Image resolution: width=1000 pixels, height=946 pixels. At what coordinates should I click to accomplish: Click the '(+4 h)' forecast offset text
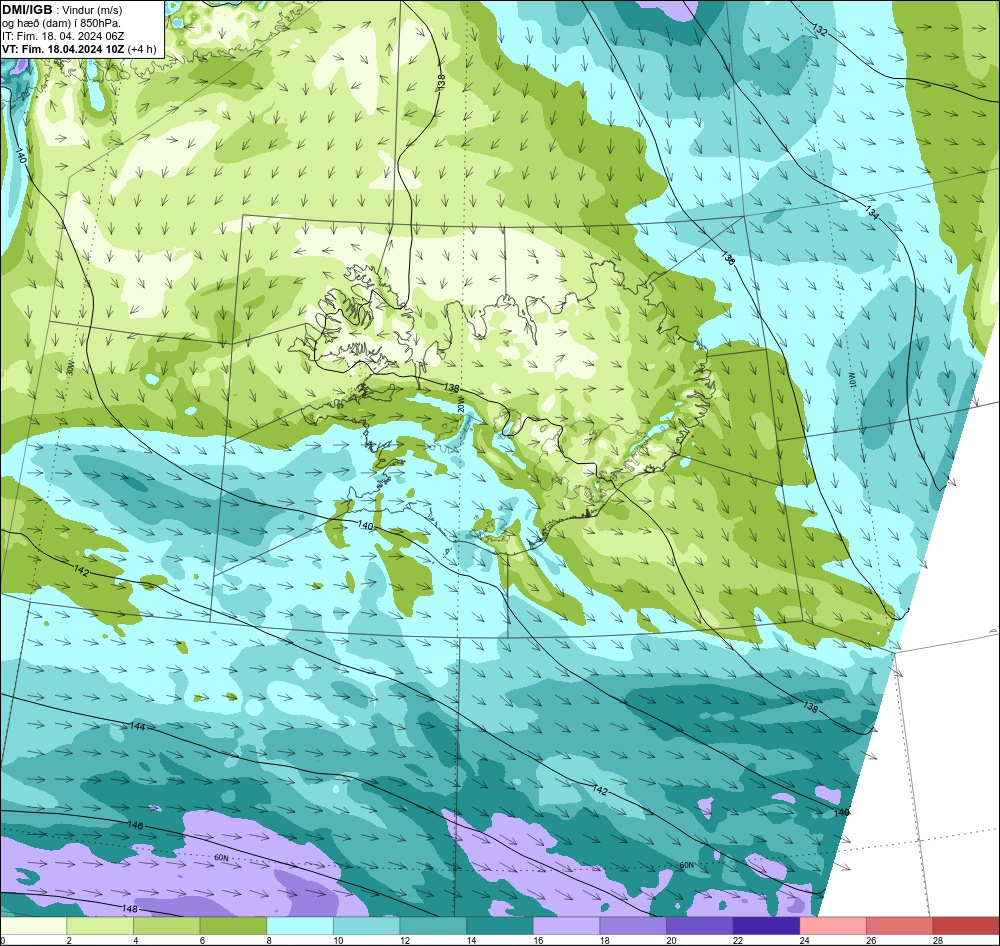point(142,49)
